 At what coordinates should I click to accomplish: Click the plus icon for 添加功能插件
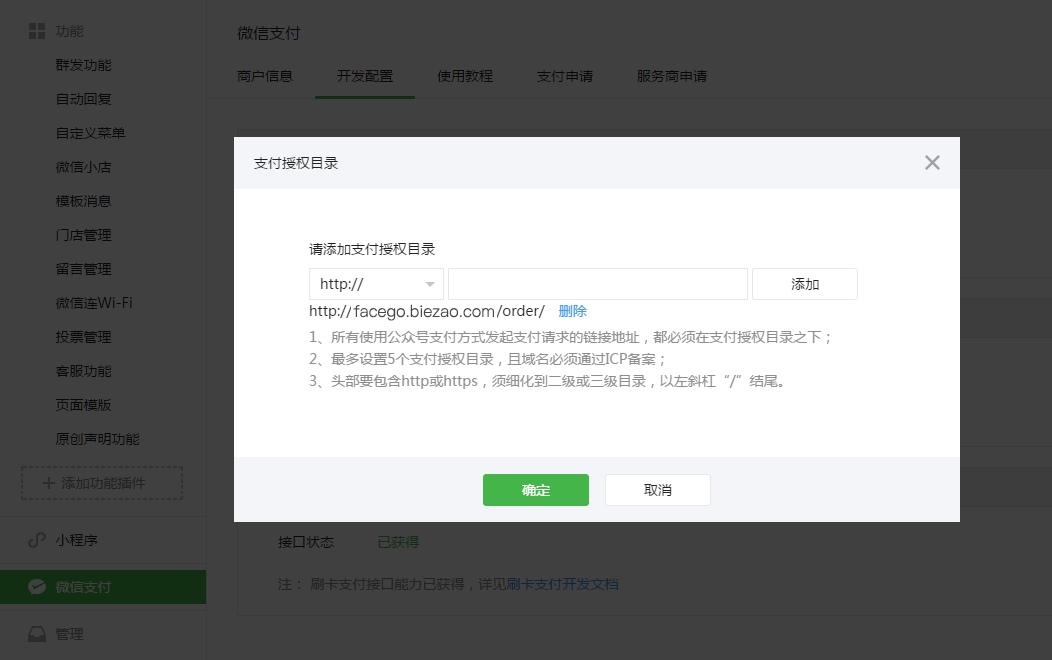48,483
